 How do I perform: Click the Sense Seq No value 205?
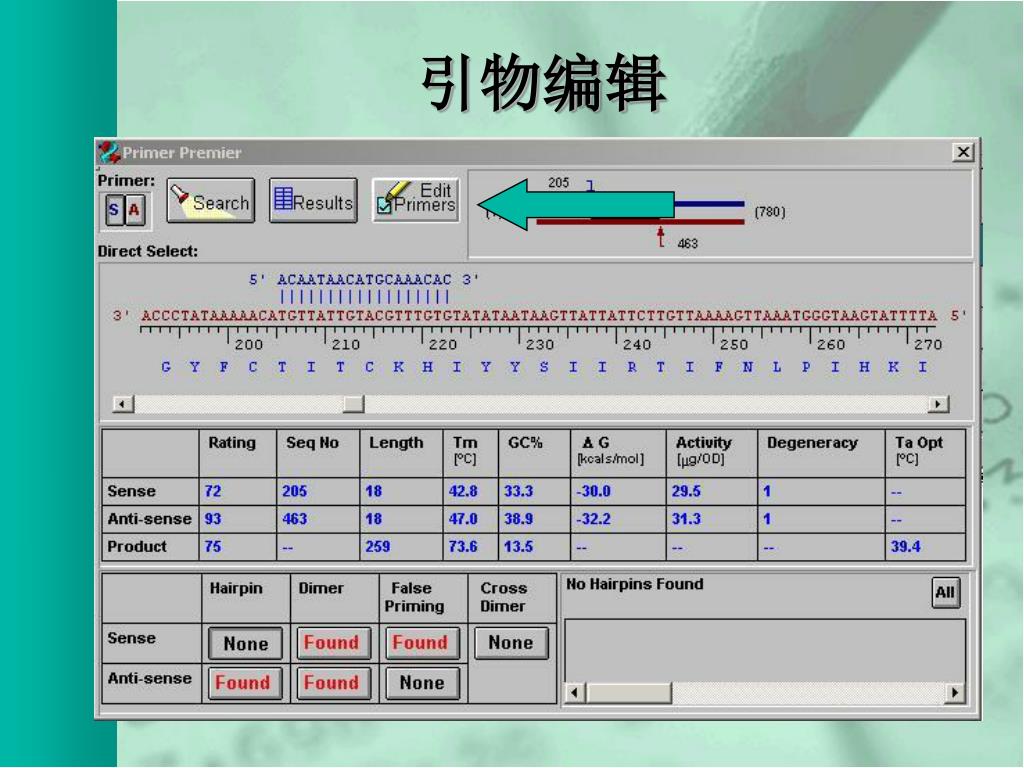(x=295, y=491)
